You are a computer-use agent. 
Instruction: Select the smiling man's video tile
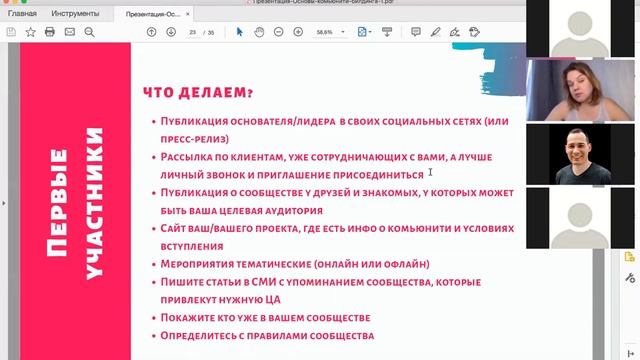[x=580, y=154]
